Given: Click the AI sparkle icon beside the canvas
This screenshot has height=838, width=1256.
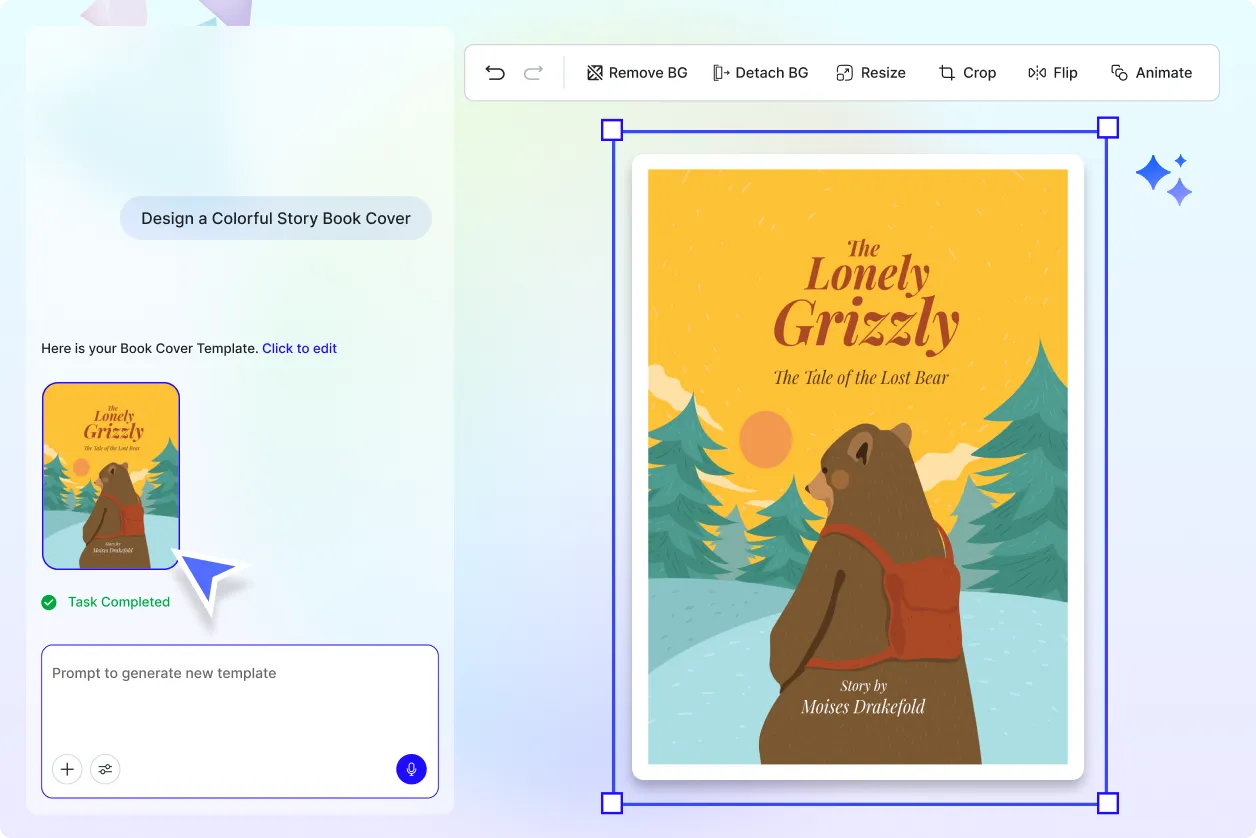Looking at the screenshot, I should coord(1164,177).
